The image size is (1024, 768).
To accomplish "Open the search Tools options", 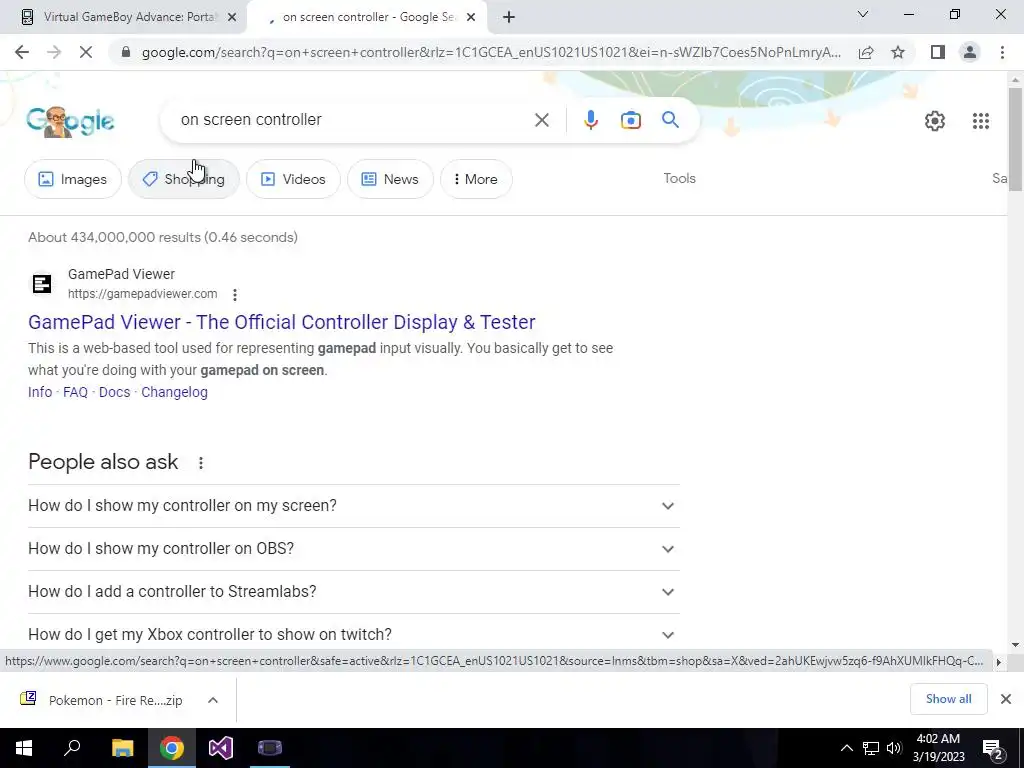I will click(679, 178).
